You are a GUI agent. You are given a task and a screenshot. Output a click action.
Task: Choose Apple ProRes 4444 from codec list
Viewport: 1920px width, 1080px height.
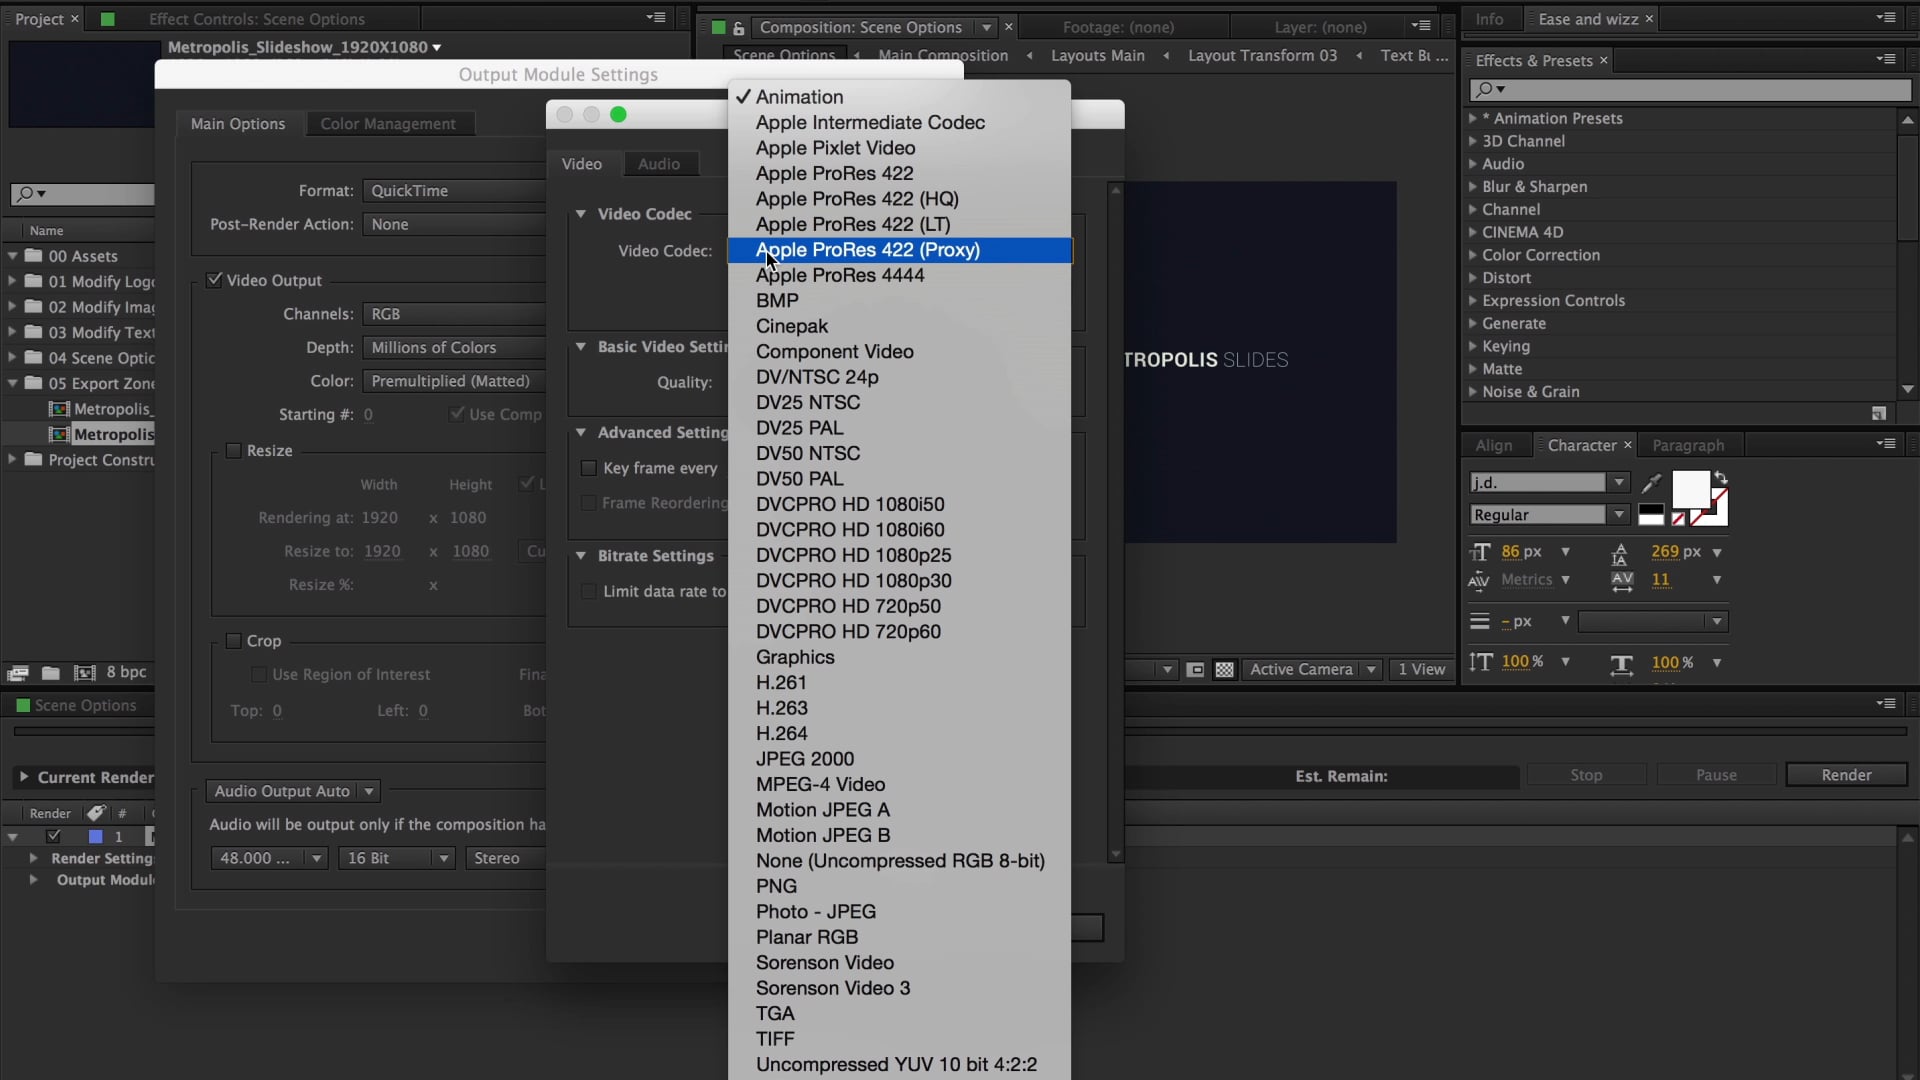(899, 275)
